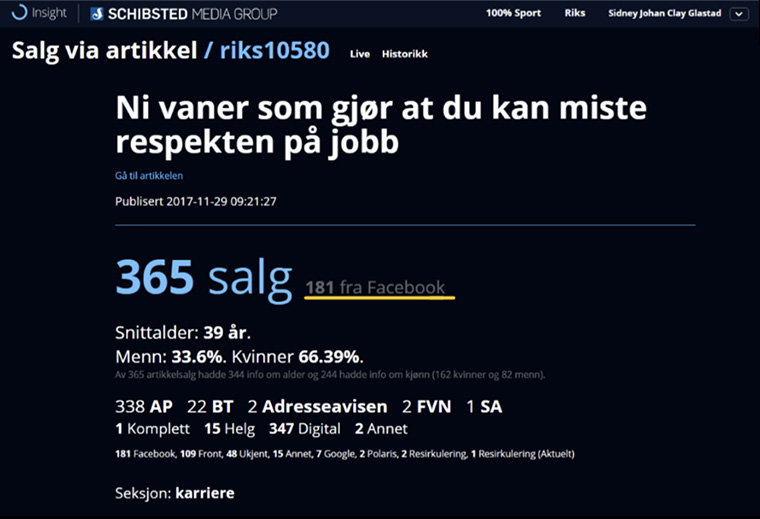Click the Schibsted Media Group logo icon

pos(97,14)
